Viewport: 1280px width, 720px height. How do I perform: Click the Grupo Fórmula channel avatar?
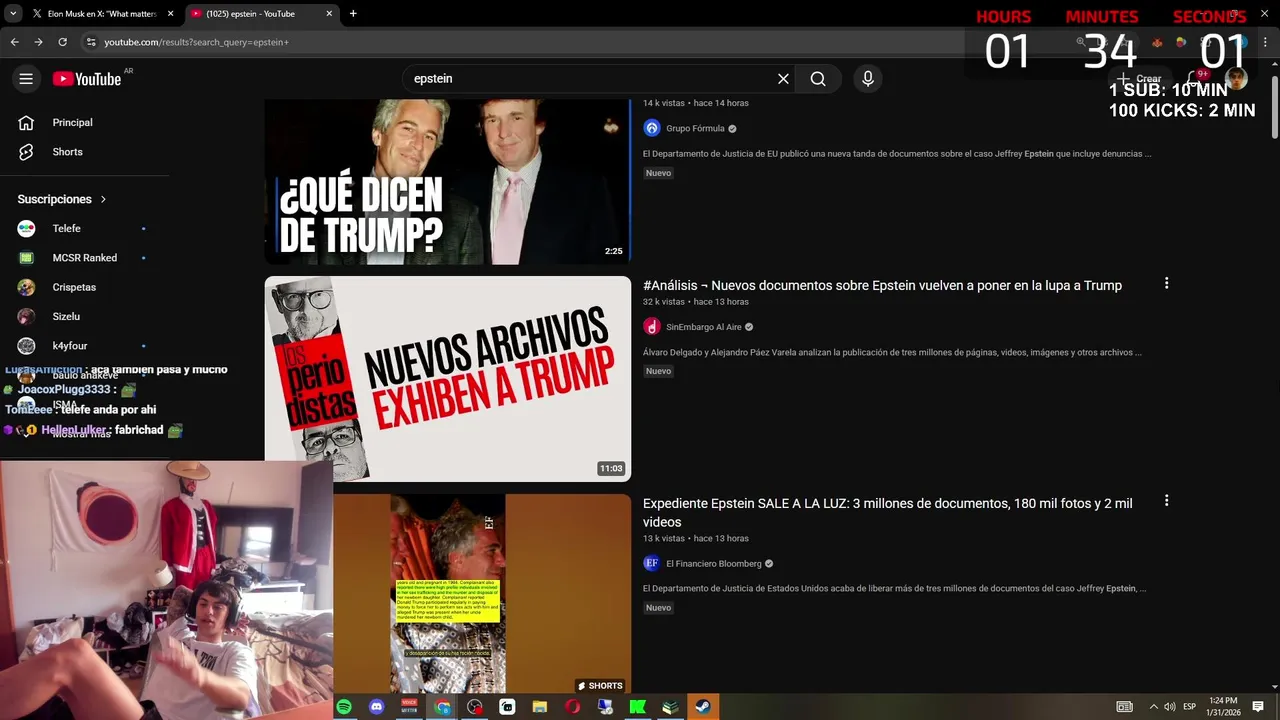(x=652, y=128)
